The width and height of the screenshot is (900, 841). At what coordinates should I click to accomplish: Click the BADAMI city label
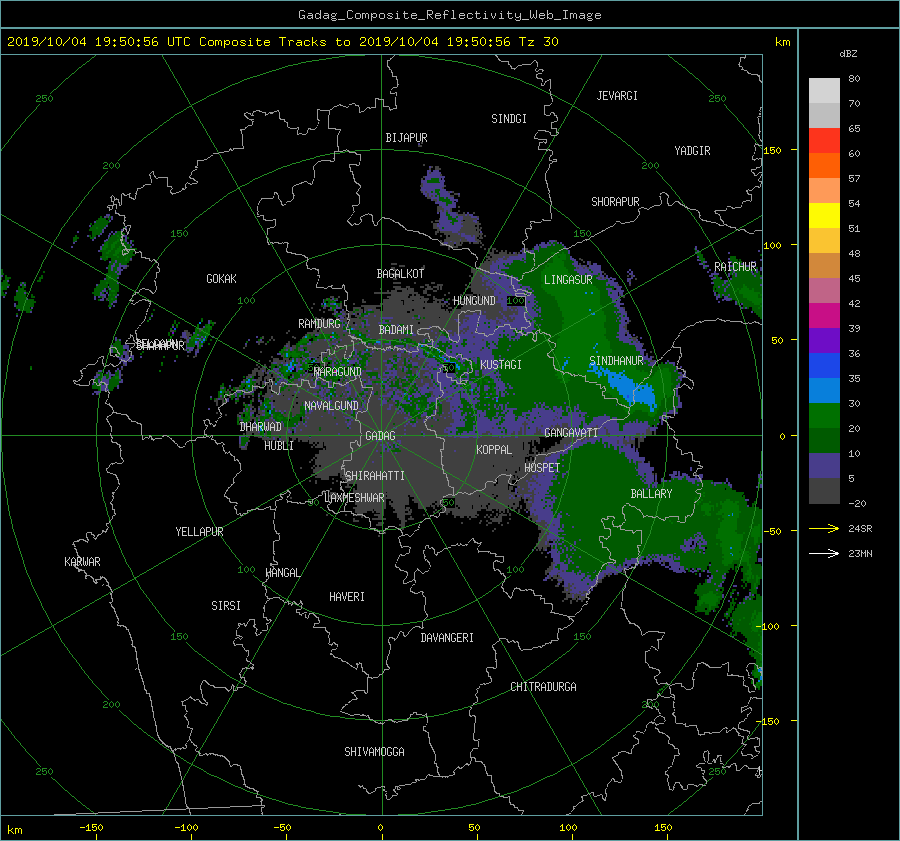coord(396,330)
